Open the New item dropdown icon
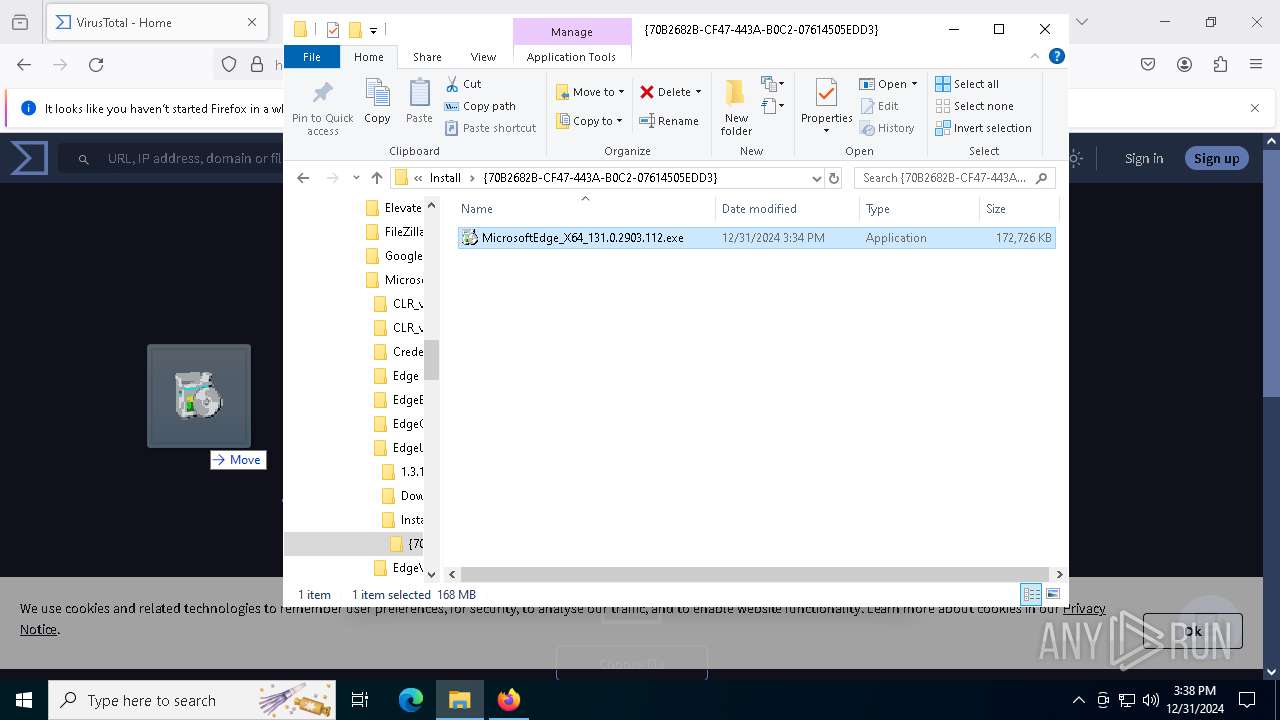Viewport: 1280px width, 720px height. pyautogui.click(x=772, y=84)
